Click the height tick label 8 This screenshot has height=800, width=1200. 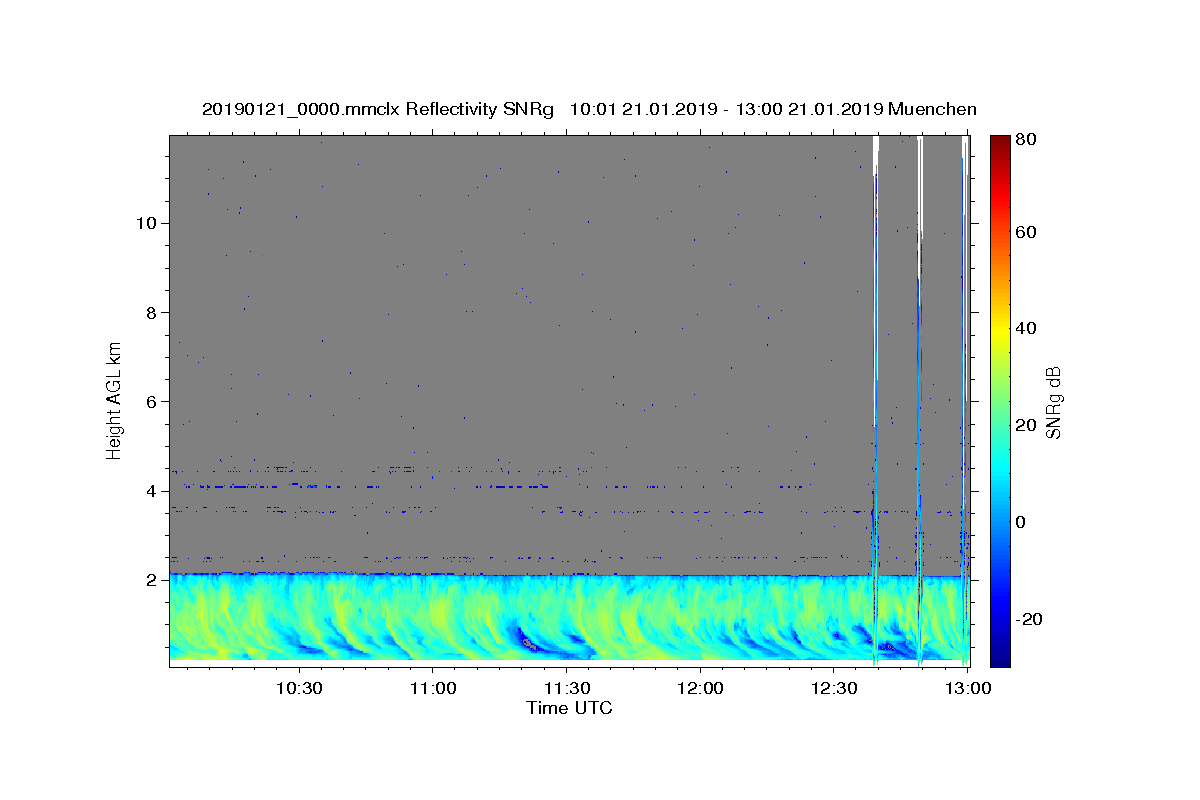153,312
